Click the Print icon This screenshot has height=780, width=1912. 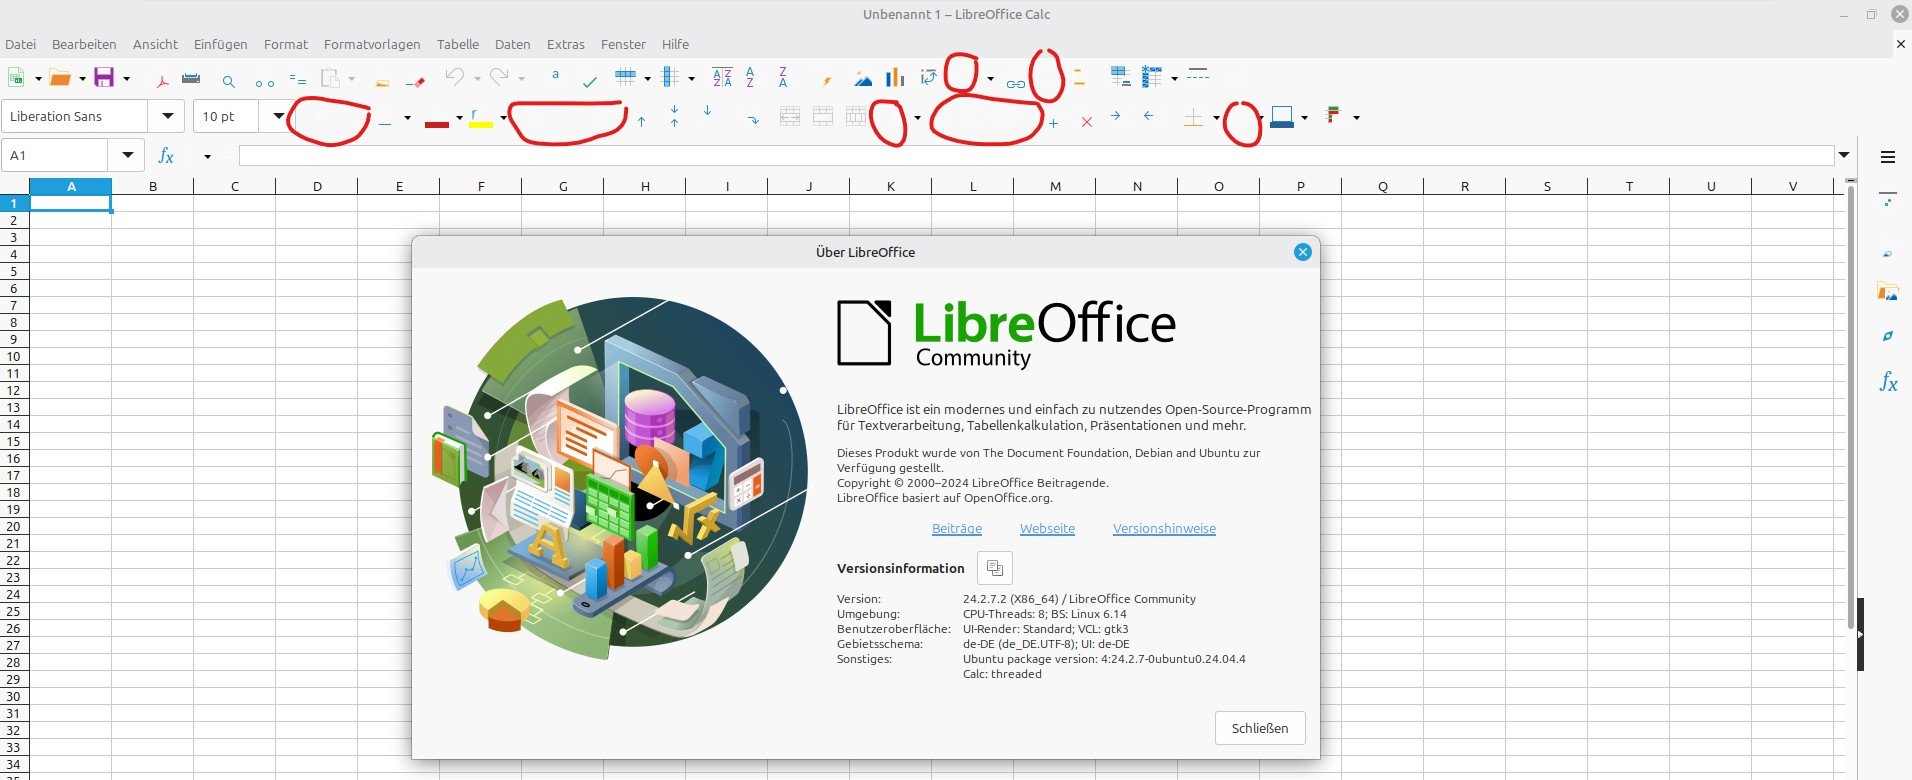coord(191,78)
